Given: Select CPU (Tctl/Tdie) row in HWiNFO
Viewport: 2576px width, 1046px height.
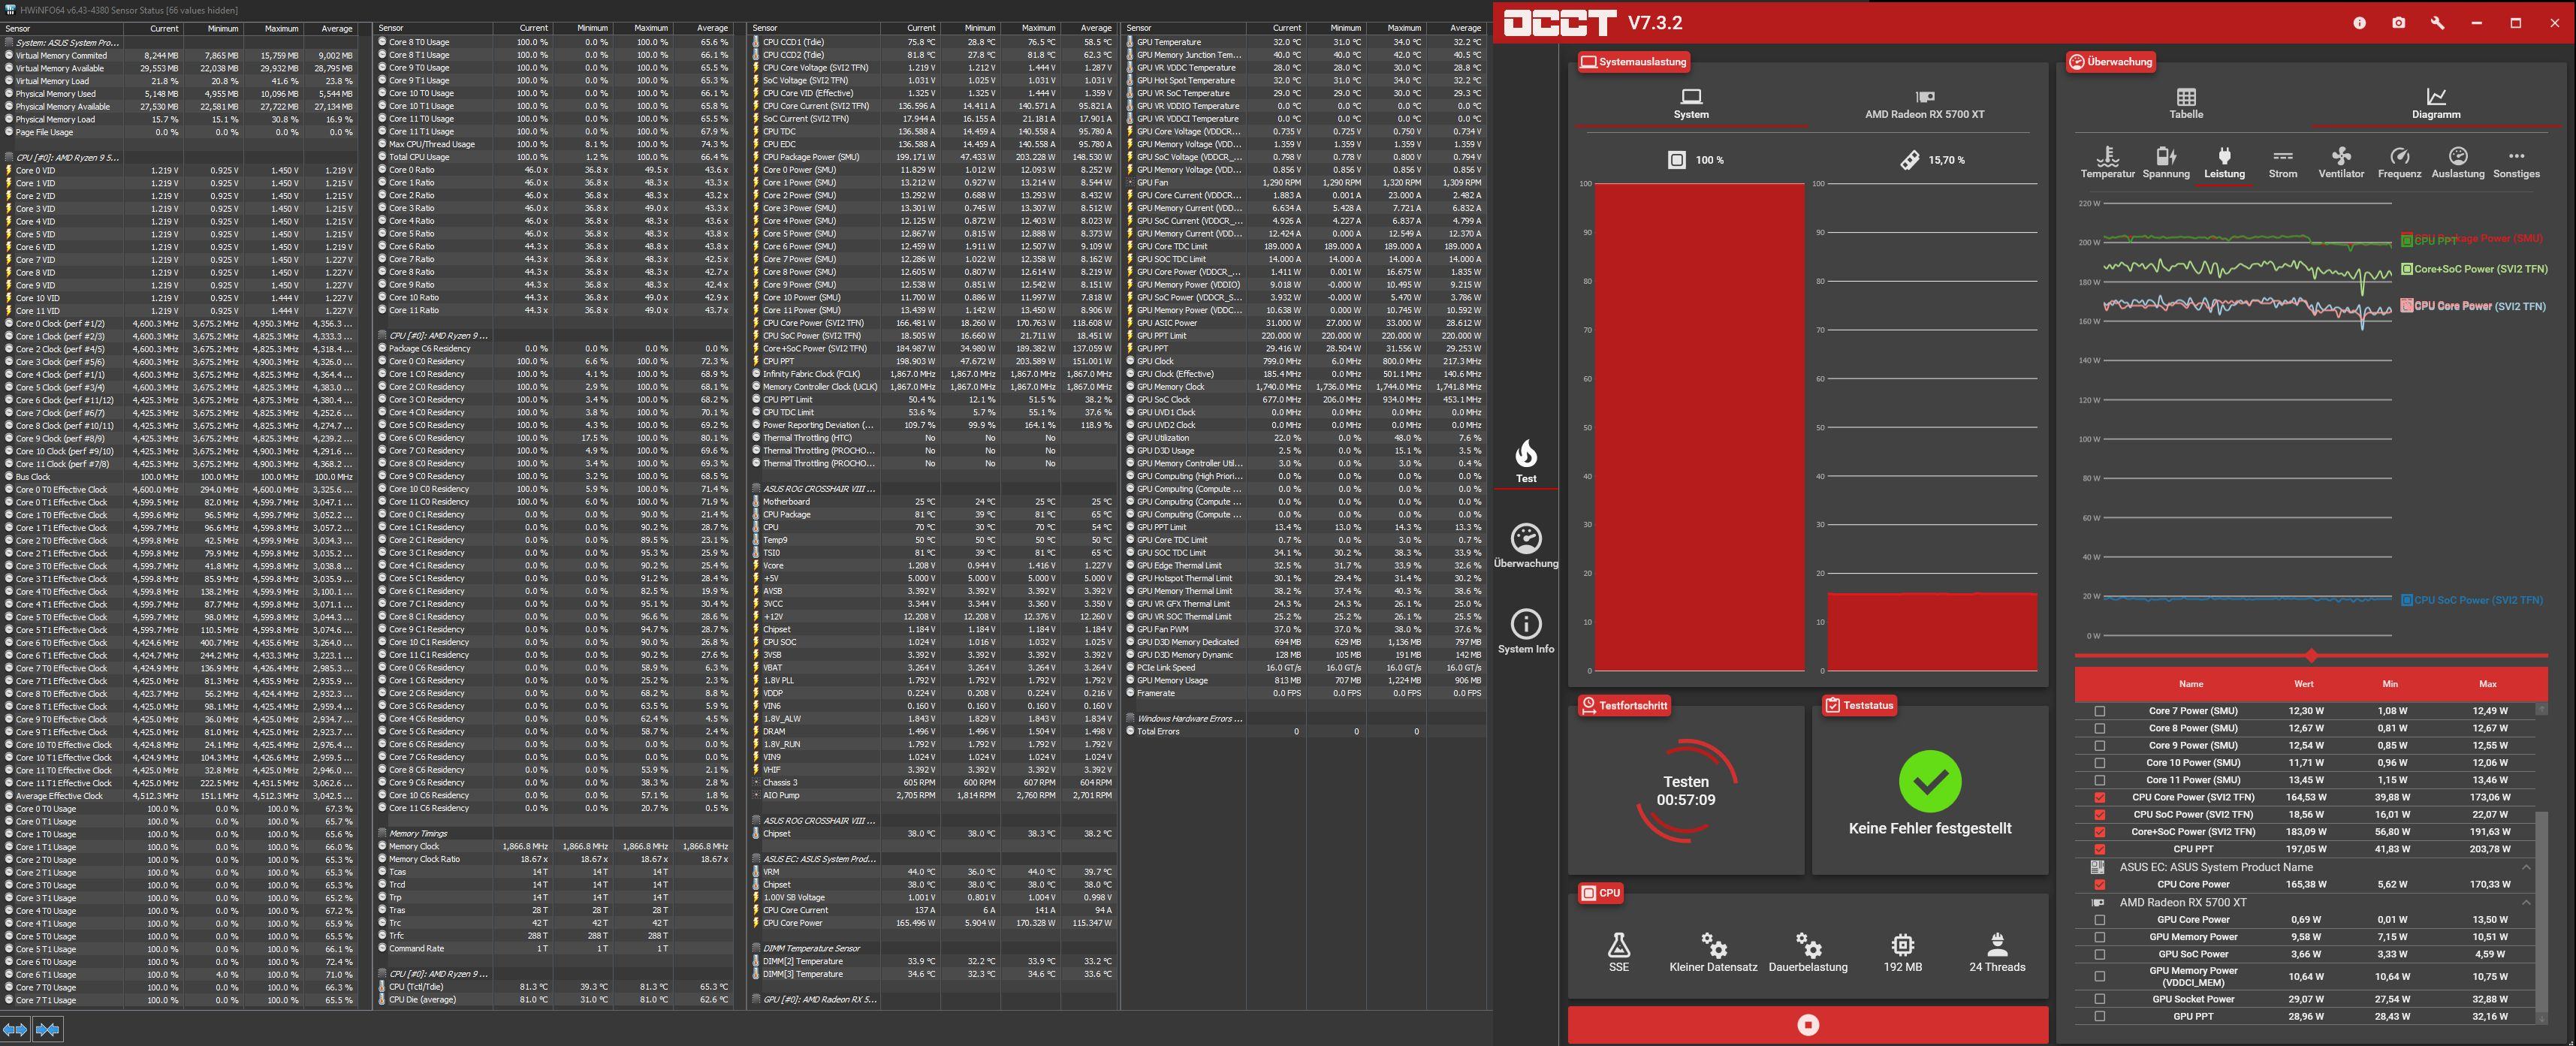Looking at the screenshot, I should click(556, 986).
